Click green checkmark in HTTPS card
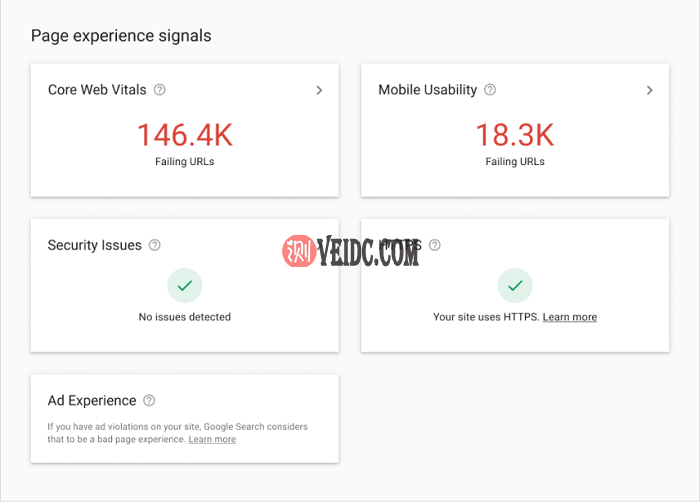Image resolution: width=700 pixels, height=502 pixels. click(x=515, y=286)
